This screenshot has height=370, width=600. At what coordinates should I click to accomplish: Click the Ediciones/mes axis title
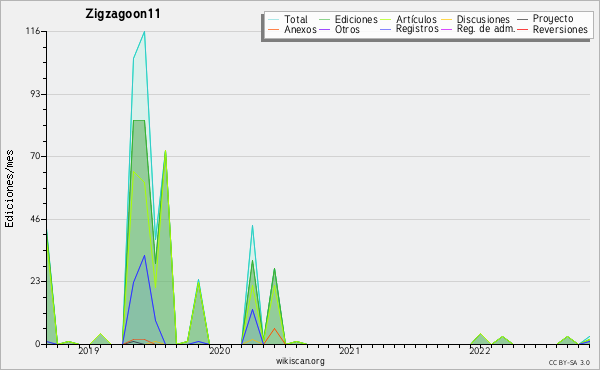click(9, 189)
